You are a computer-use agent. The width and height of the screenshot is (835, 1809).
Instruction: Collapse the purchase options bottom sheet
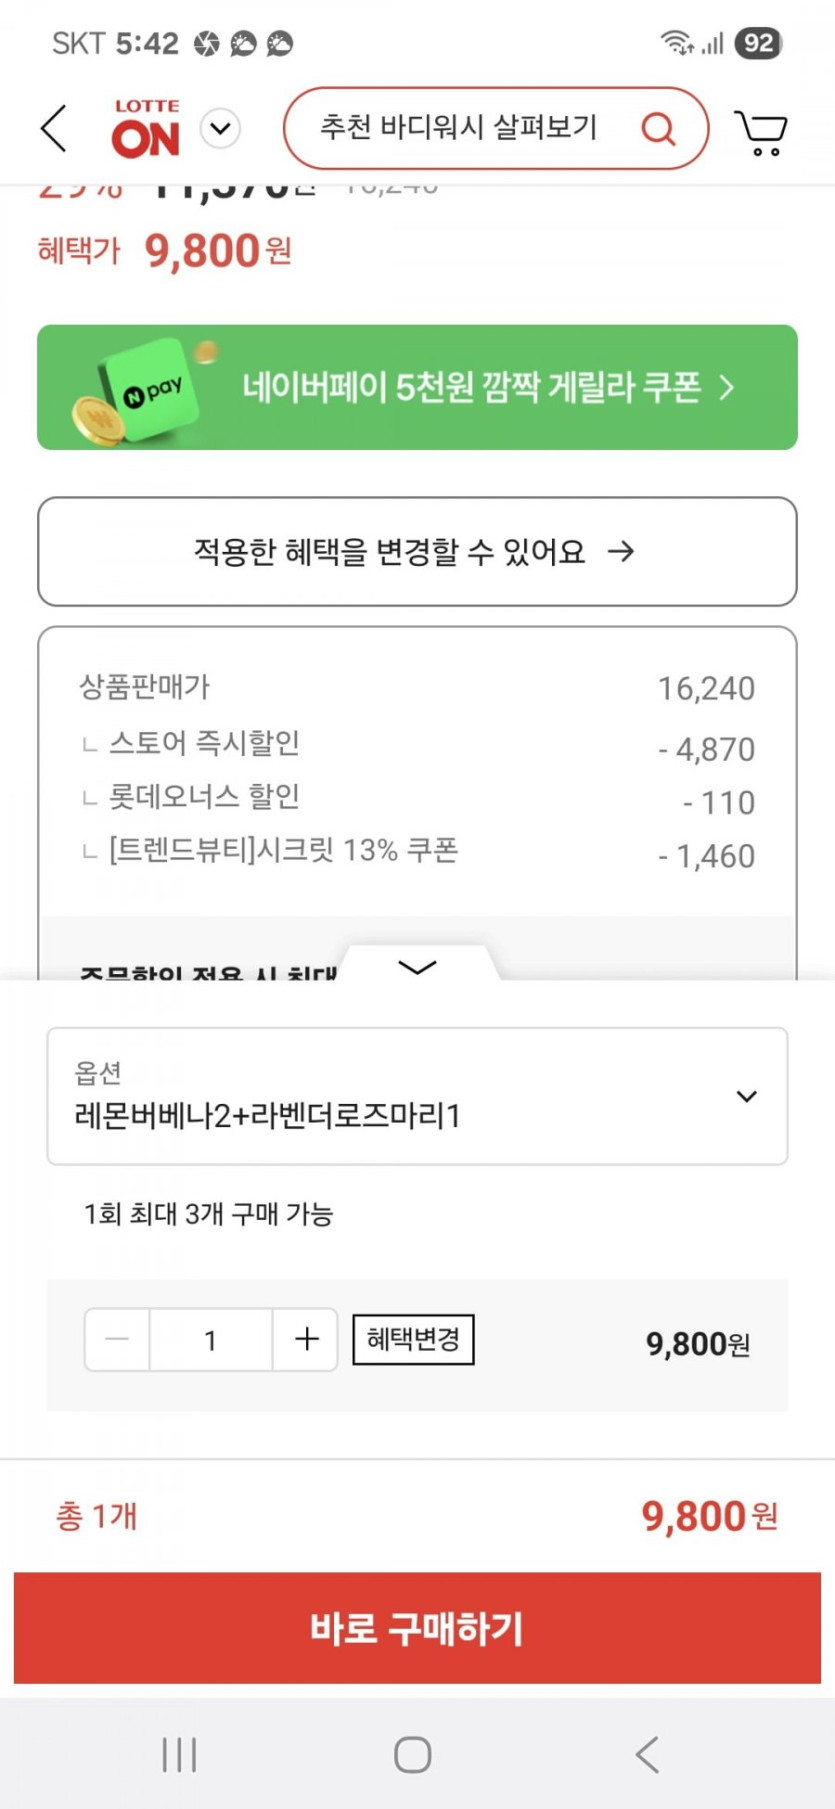tap(417, 966)
